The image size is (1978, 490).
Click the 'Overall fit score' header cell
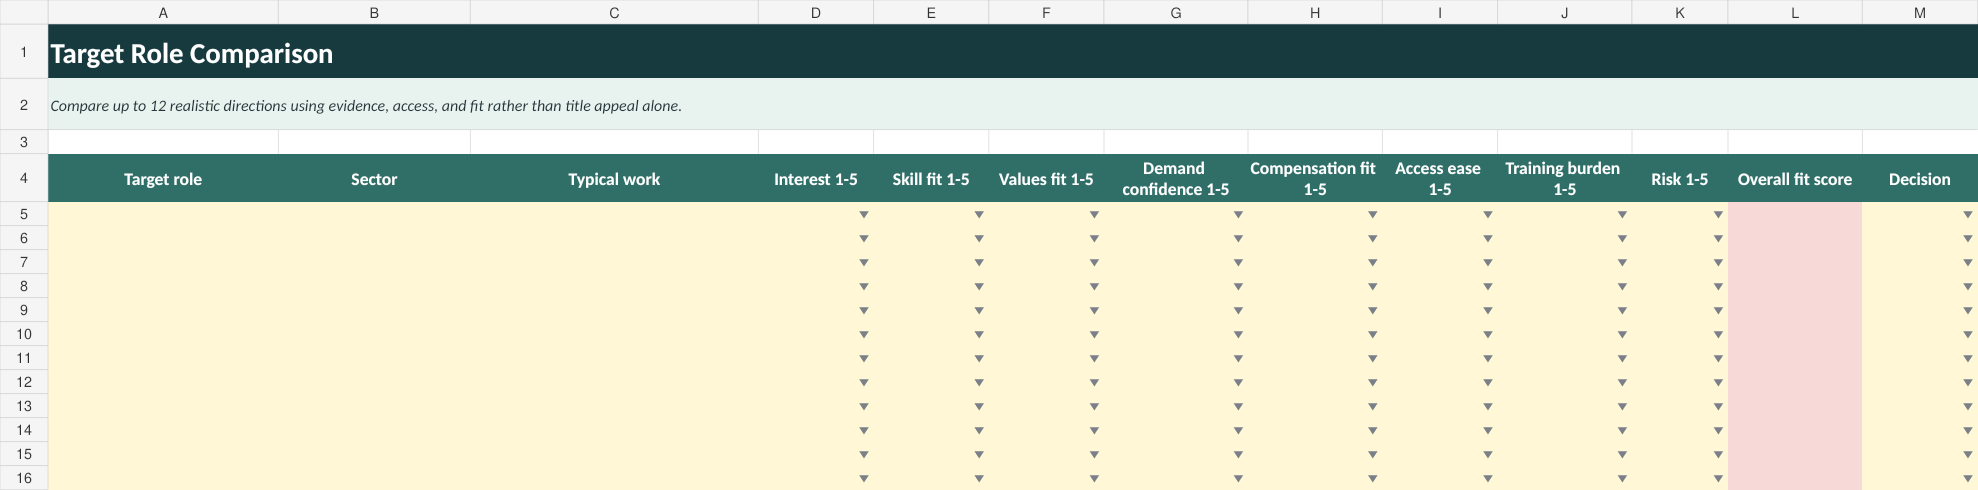click(1795, 179)
